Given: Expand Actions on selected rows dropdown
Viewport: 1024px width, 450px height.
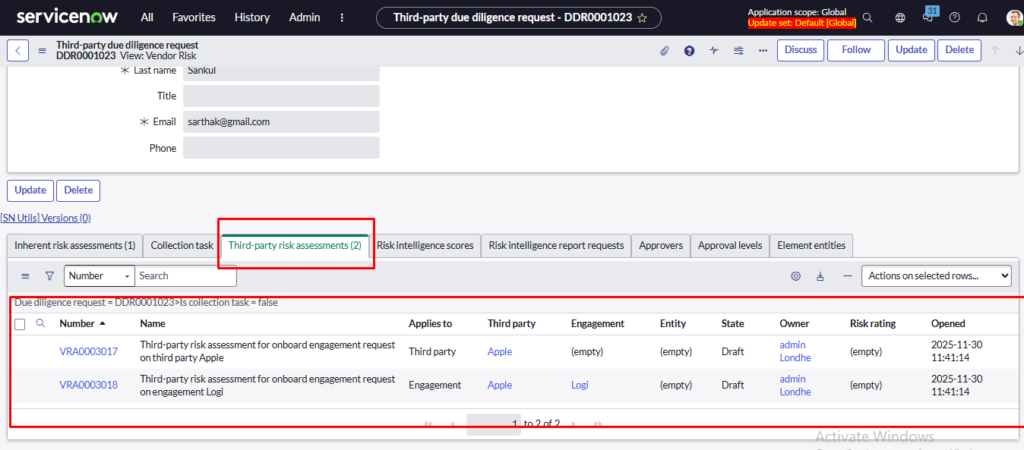Looking at the screenshot, I should pos(936,276).
